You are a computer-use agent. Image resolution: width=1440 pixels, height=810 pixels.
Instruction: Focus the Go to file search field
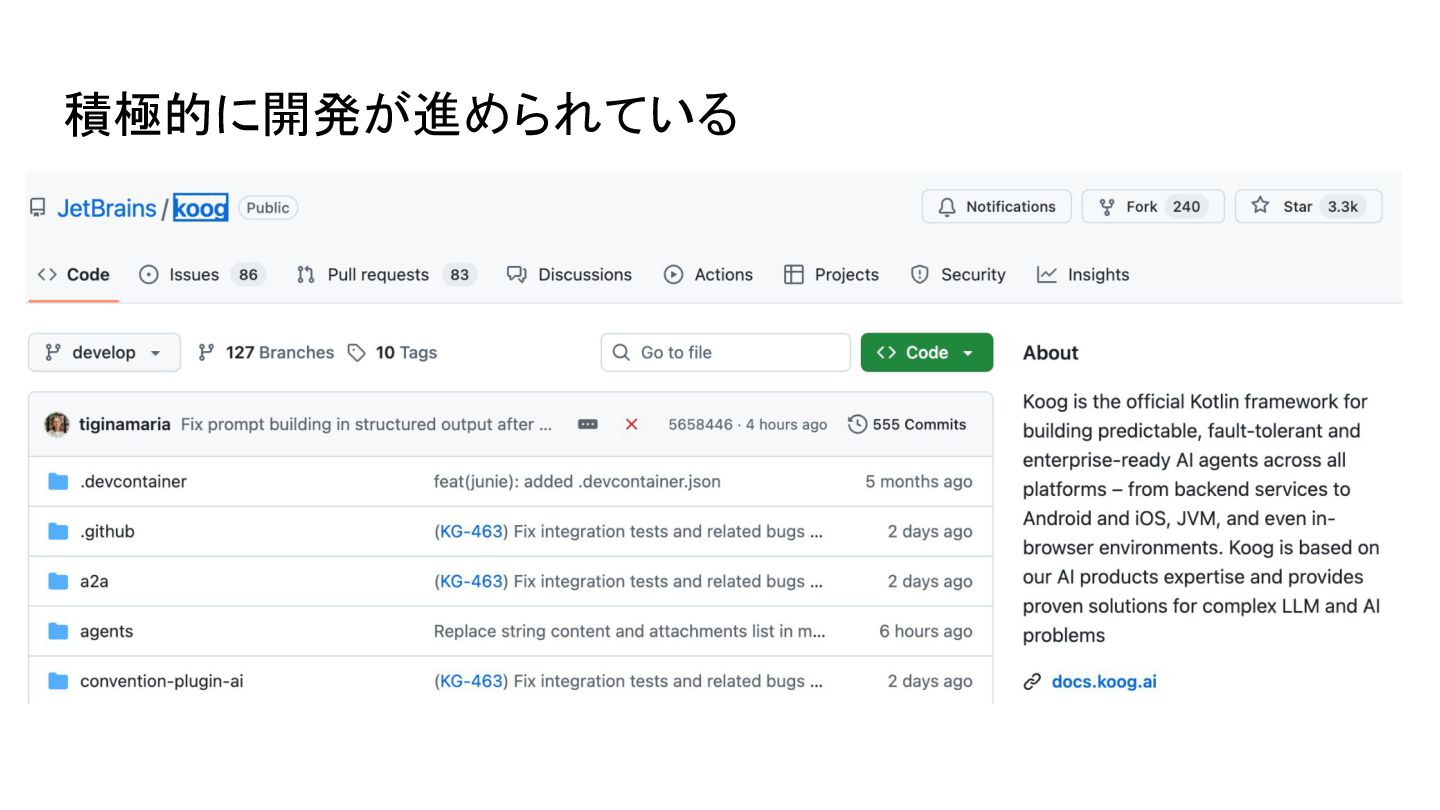click(725, 352)
